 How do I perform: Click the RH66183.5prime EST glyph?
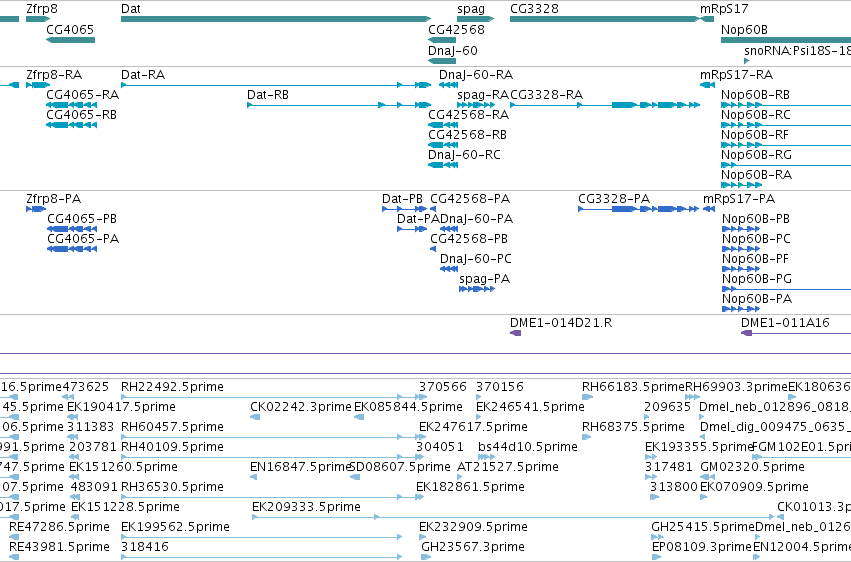(587, 397)
